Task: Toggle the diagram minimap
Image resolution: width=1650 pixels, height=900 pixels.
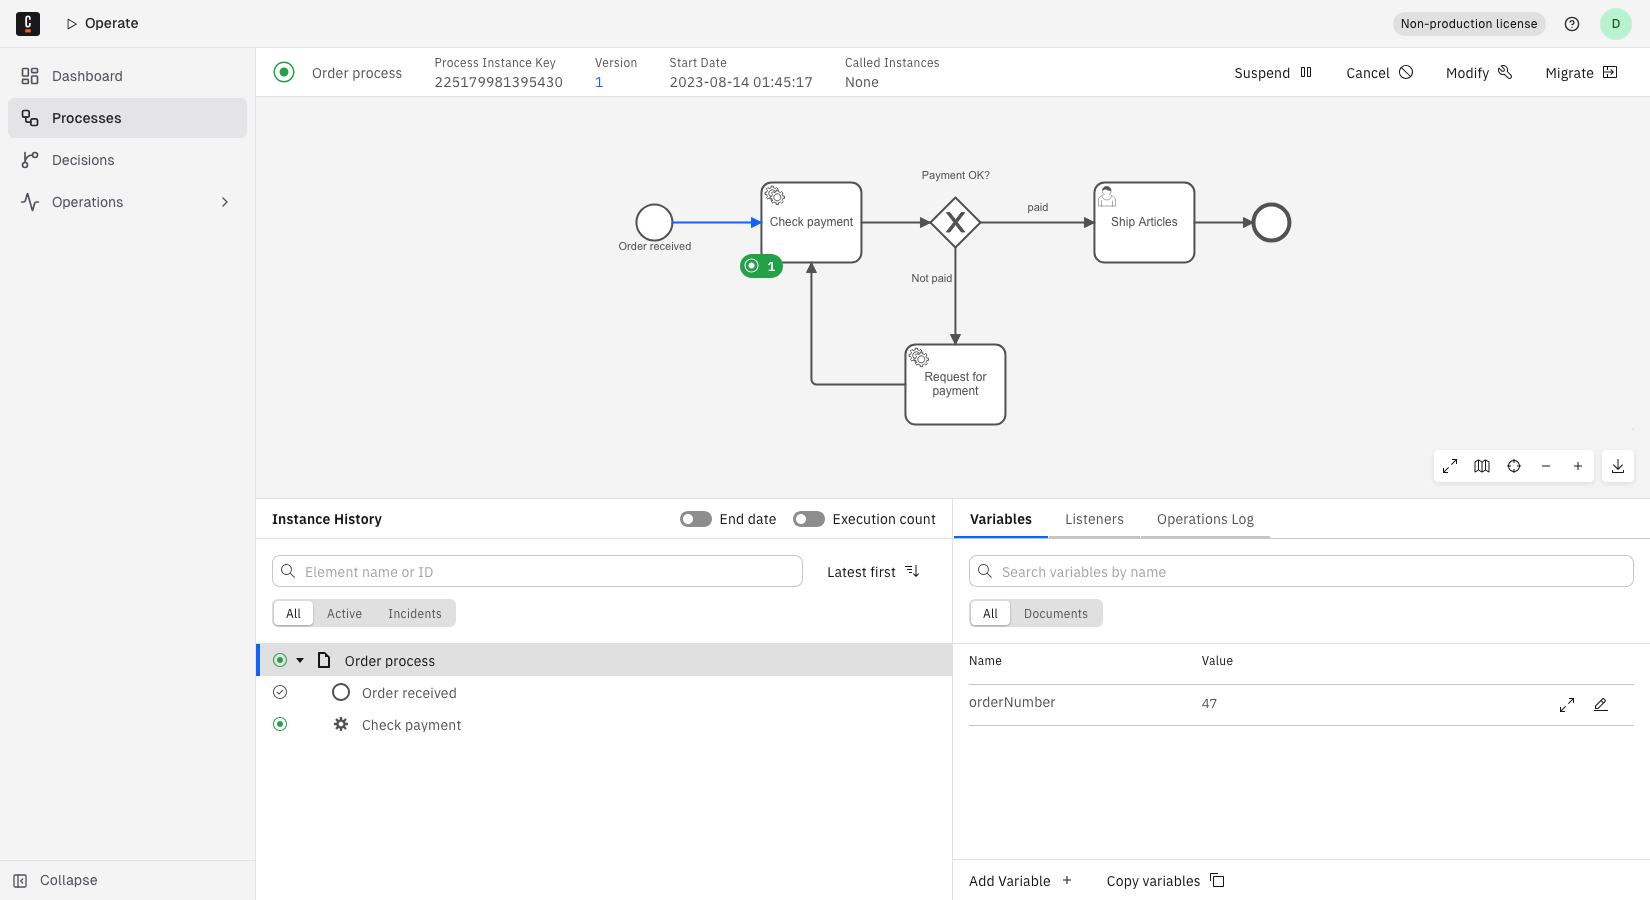Action: coord(1482,466)
